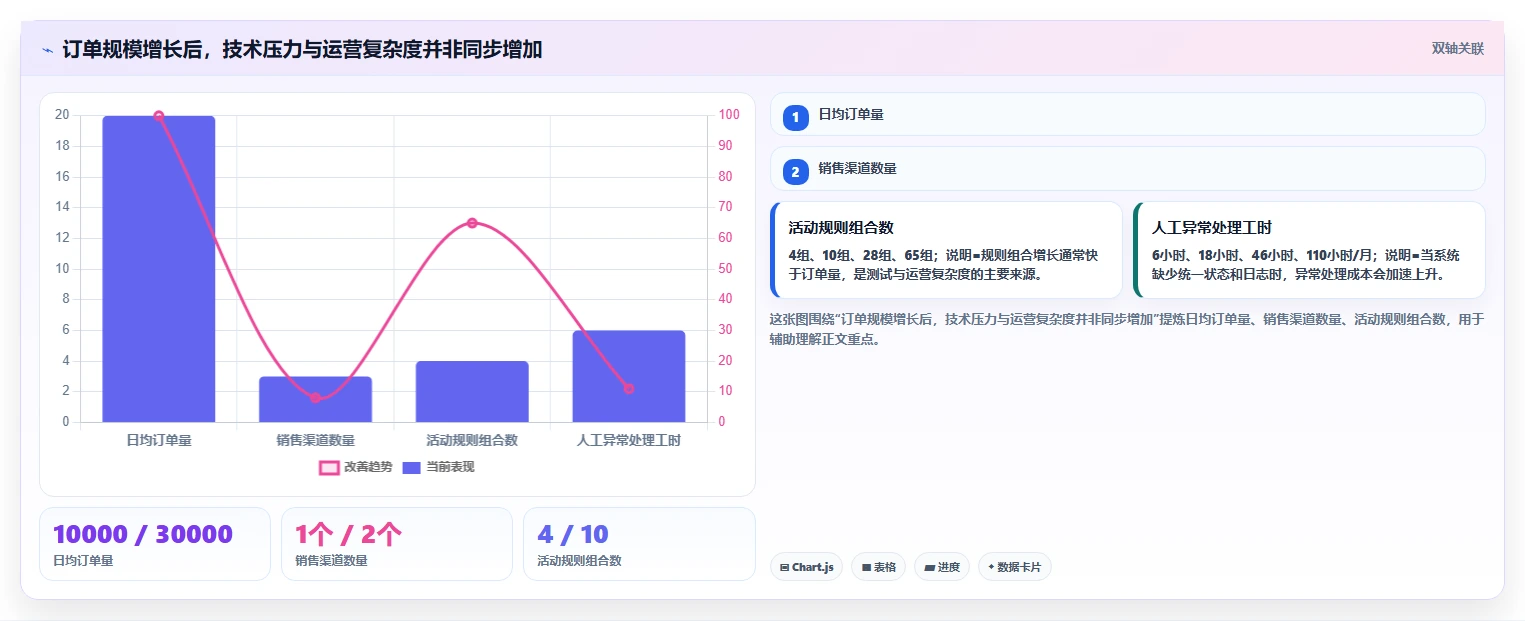Open the 活动规则组合数 card
Image resolution: width=1525 pixels, height=621 pixels.
coord(946,250)
